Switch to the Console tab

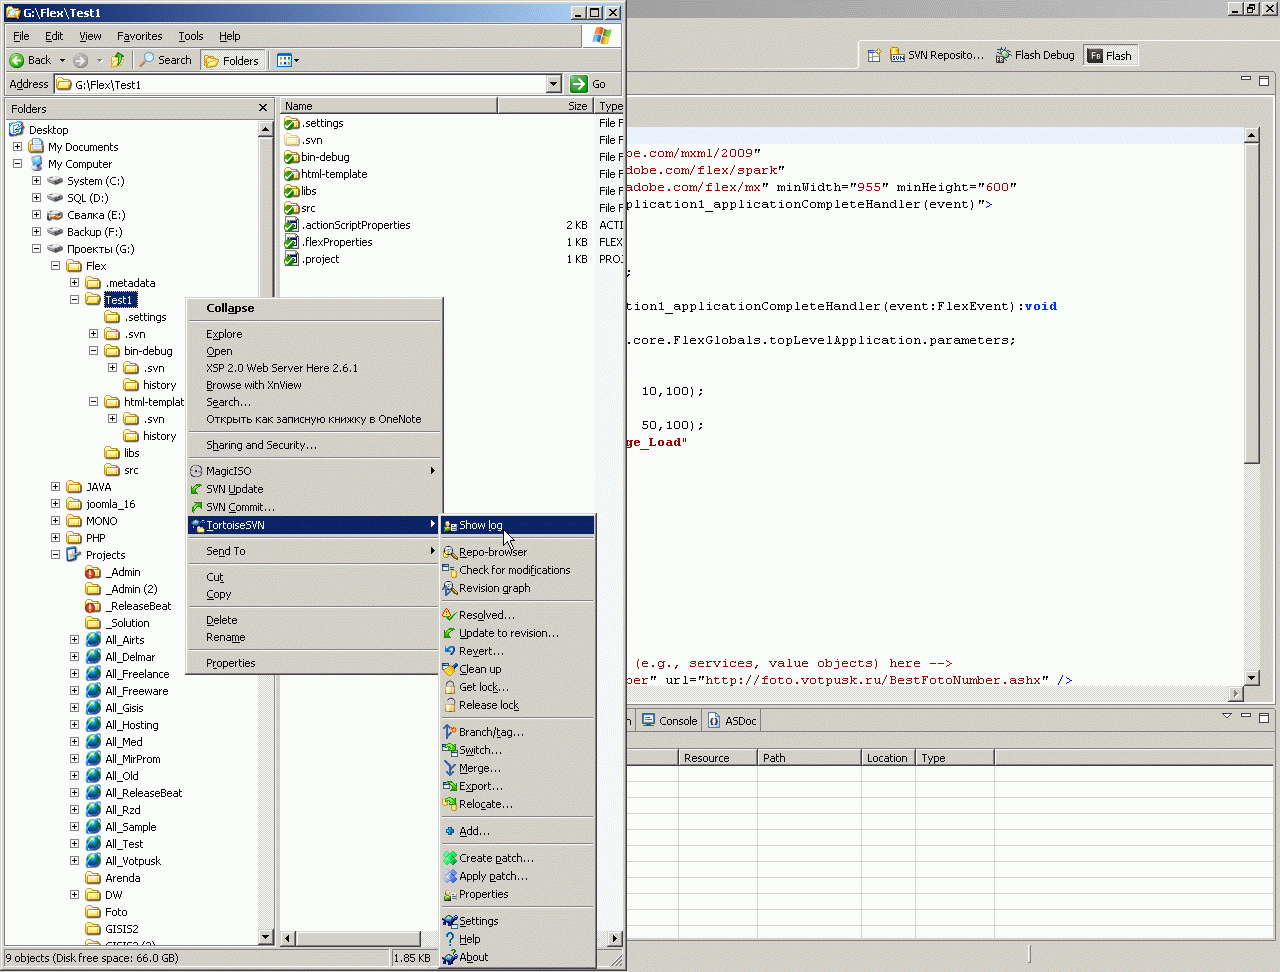tap(670, 720)
